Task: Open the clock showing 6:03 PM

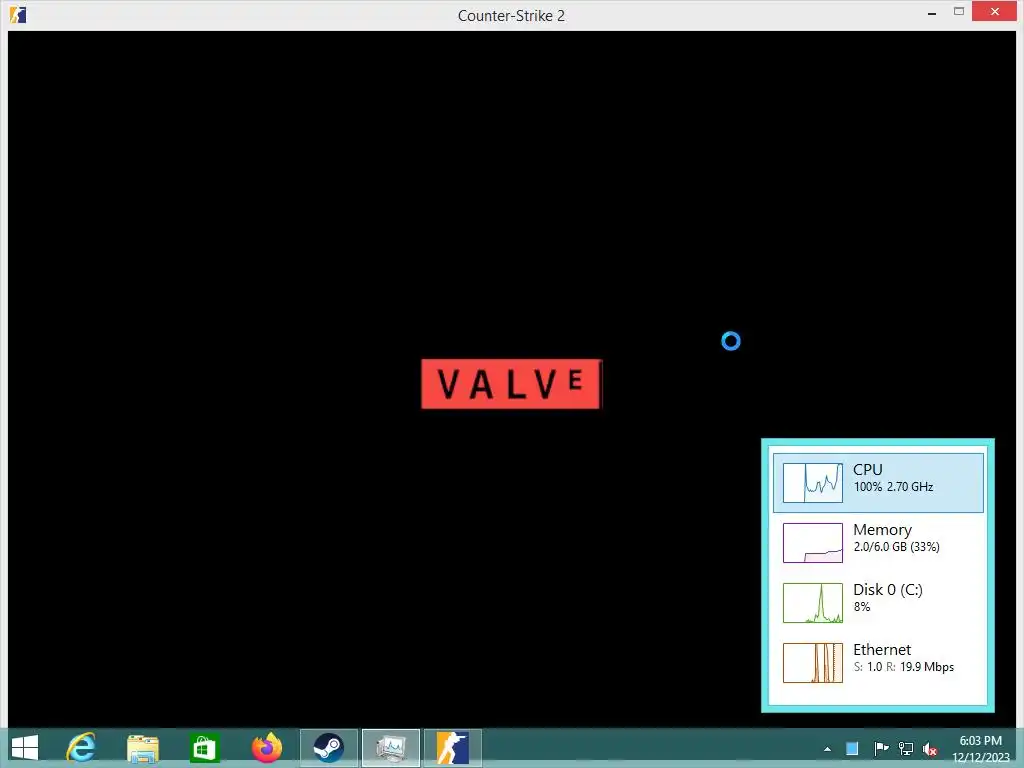Action: coord(980,749)
